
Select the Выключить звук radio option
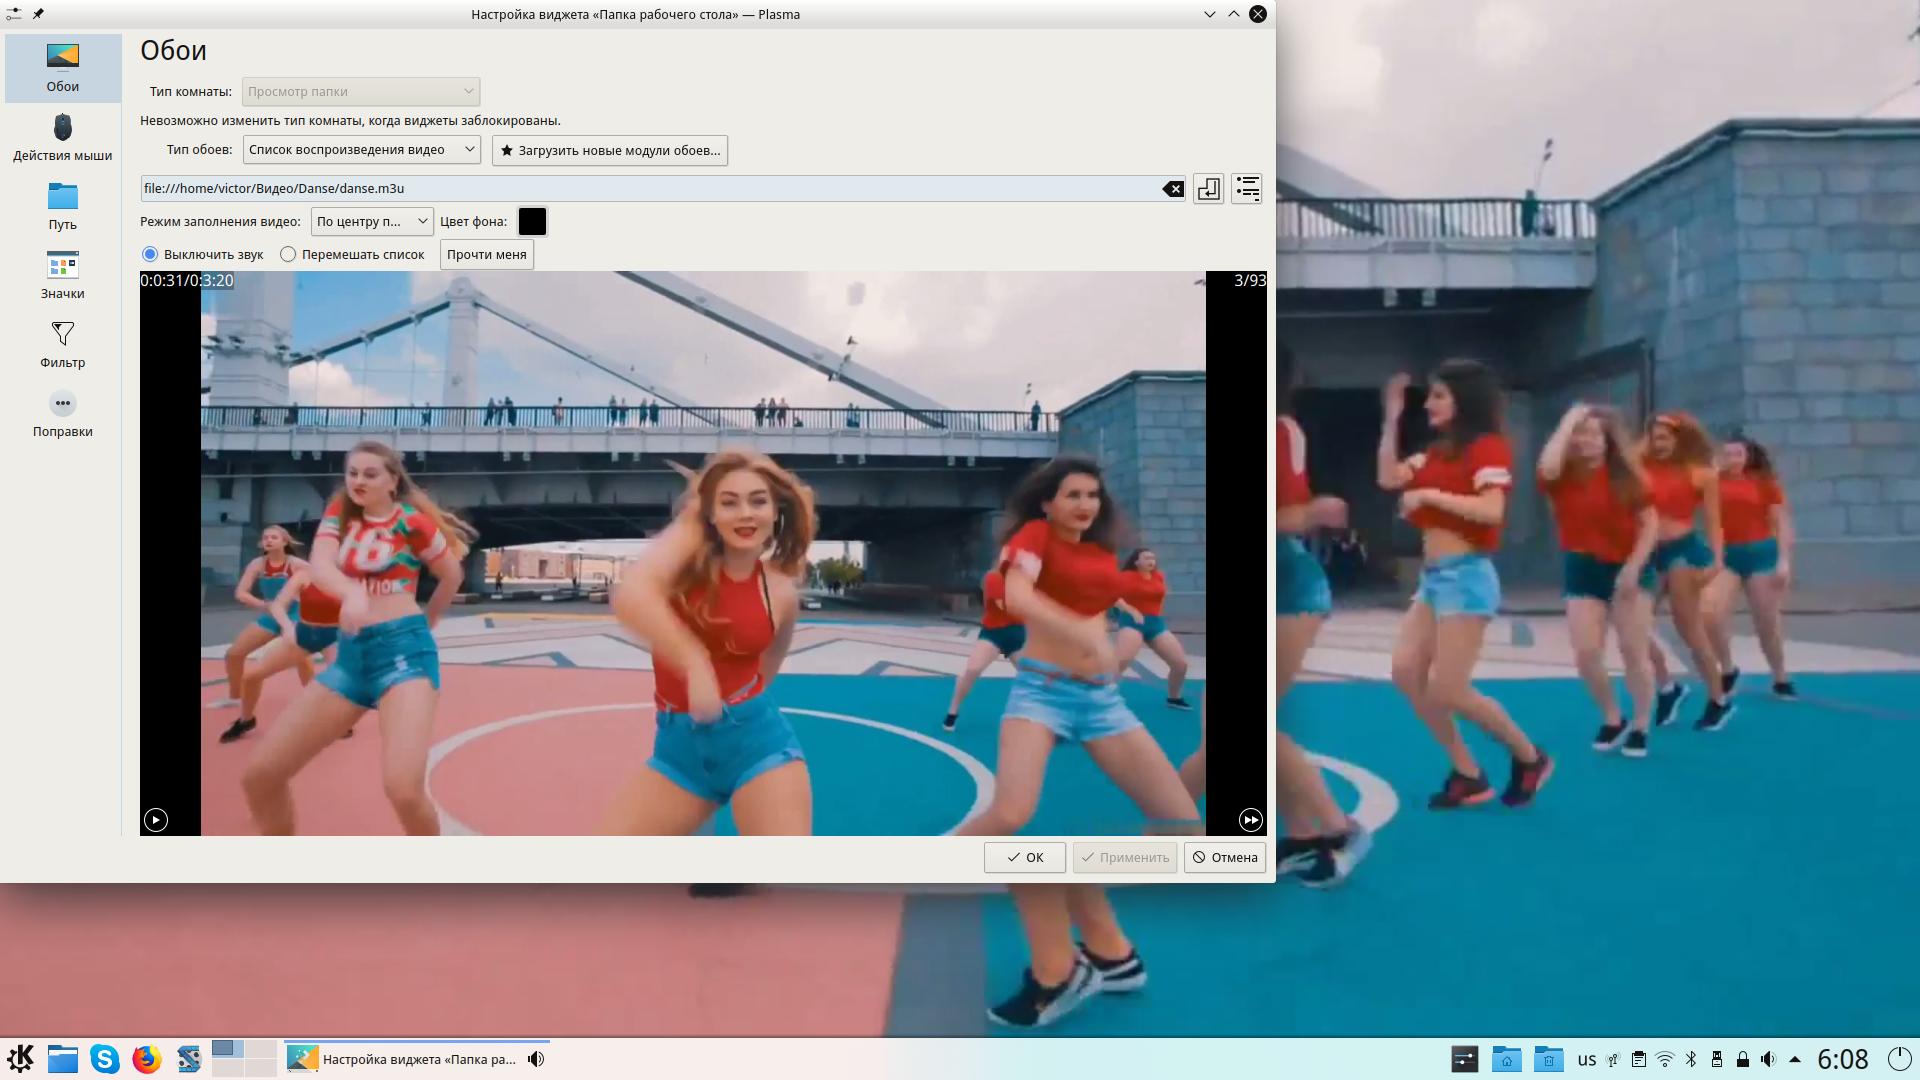pos(151,254)
